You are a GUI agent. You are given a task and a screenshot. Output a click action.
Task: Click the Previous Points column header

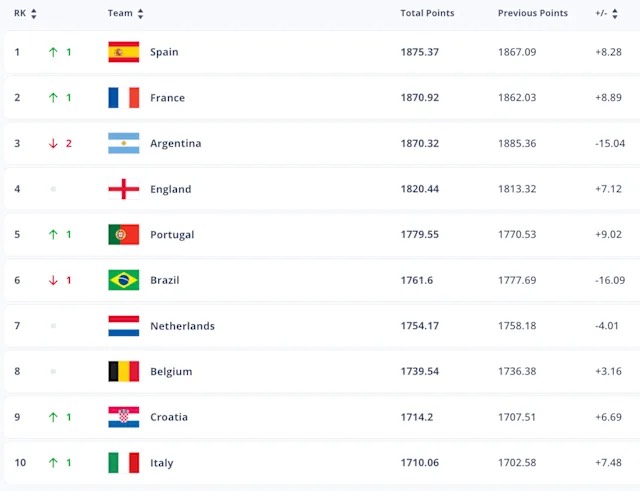click(x=533, y=13)
